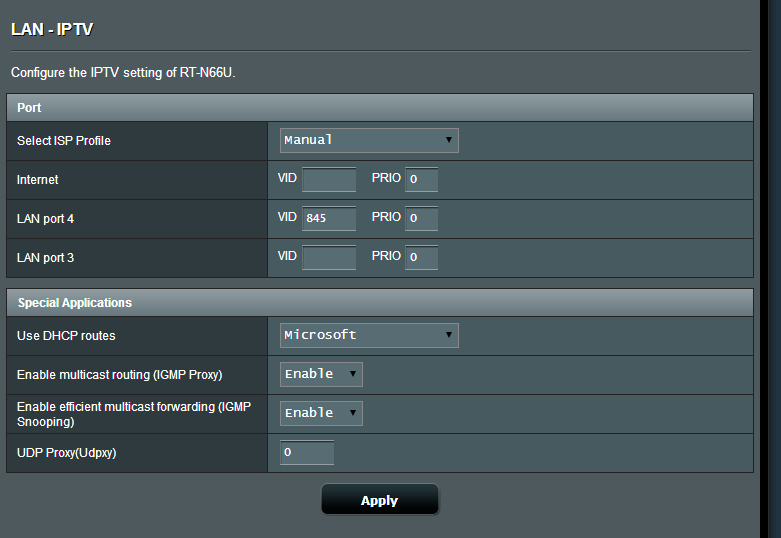The width and height of the screenshot is (781, 538).
Task: Click the Port section header
Action: coord(29,107)
